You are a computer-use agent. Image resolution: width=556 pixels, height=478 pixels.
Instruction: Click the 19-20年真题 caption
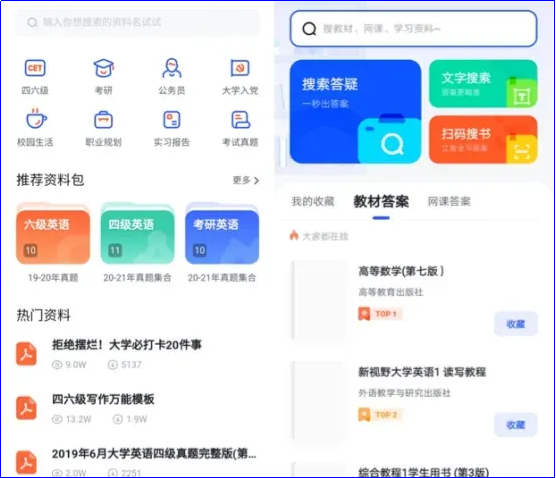[53, 278]
